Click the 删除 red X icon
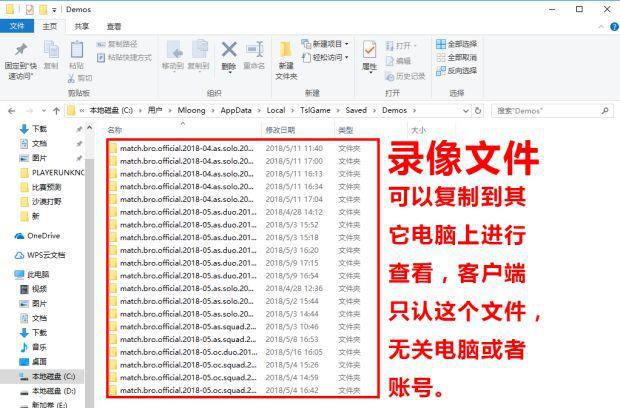620x408 pixels. coord(229,56)
